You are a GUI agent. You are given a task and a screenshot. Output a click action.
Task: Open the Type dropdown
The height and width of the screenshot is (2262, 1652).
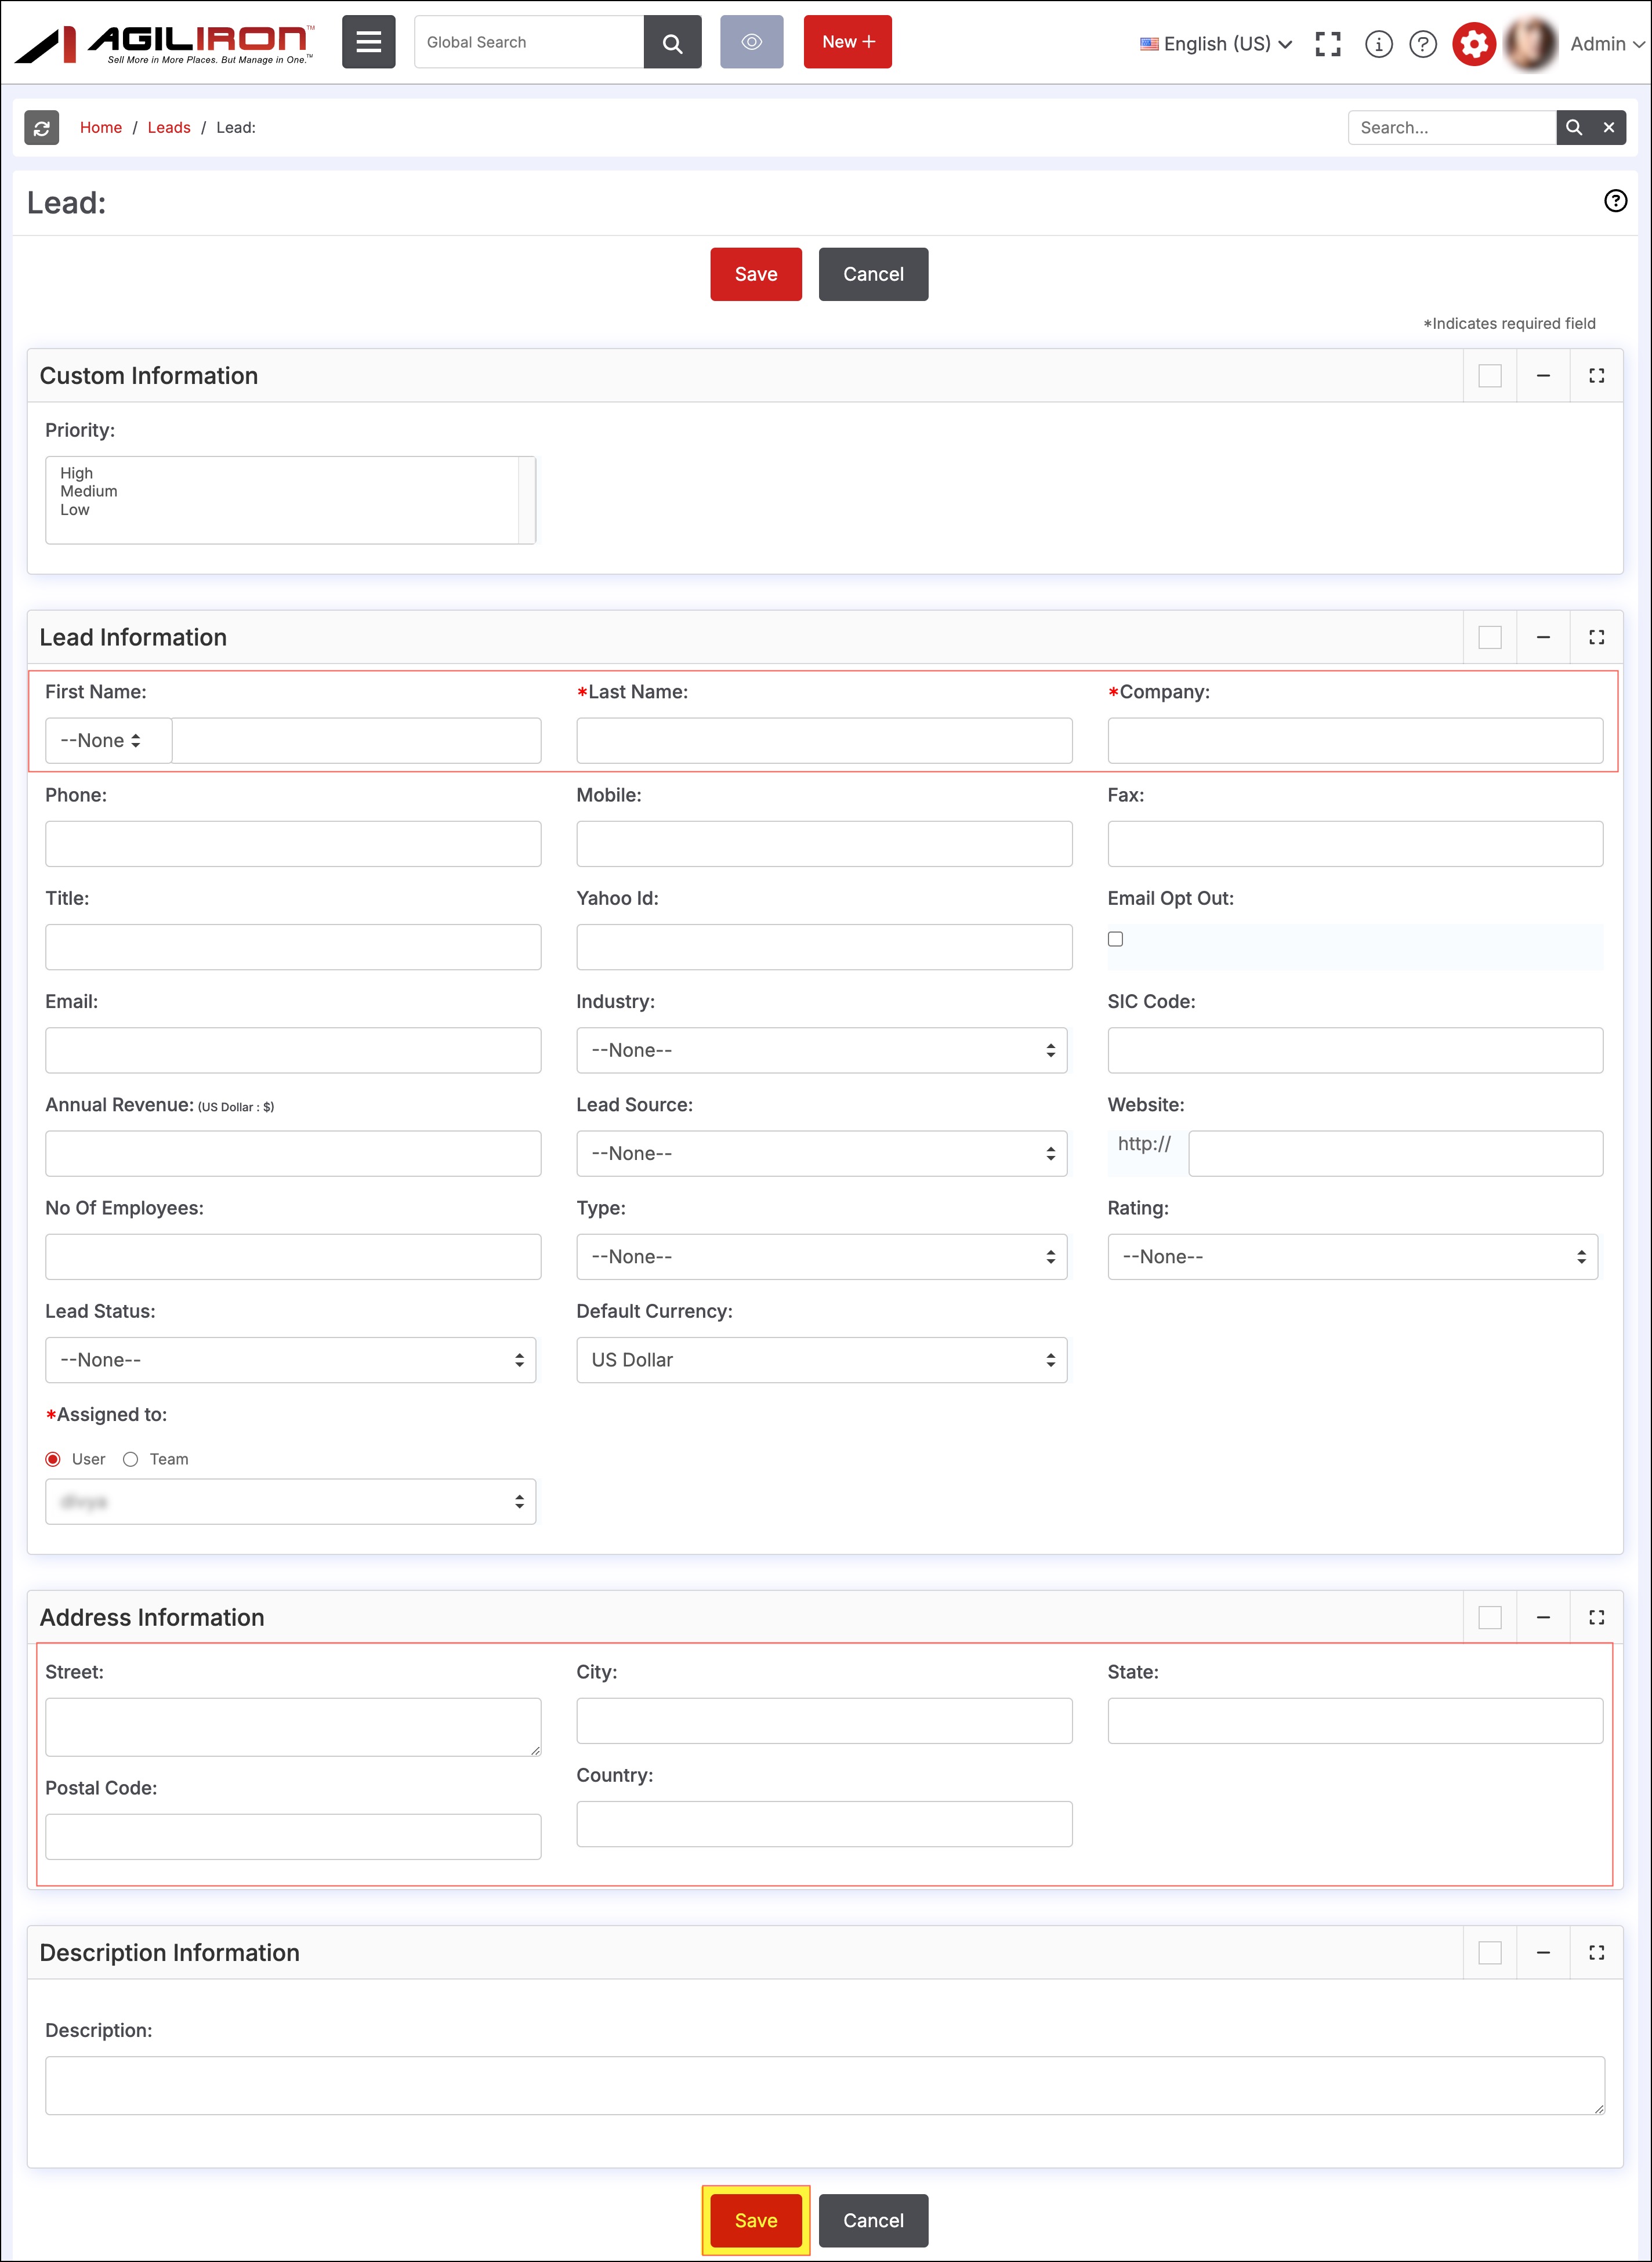(x=821, y=1256)
